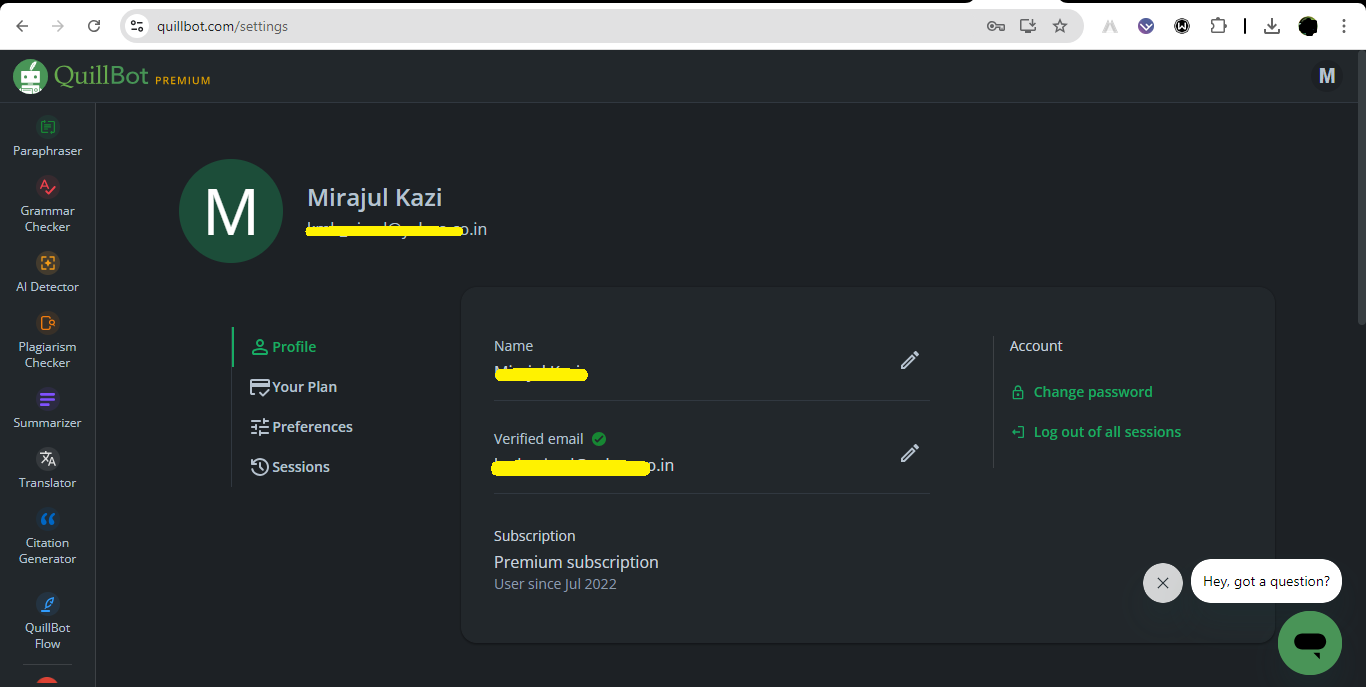This screenshot has width=1366, height=687.
Task: Click the page vertical scrollbar
Action: coord(1360,190)
